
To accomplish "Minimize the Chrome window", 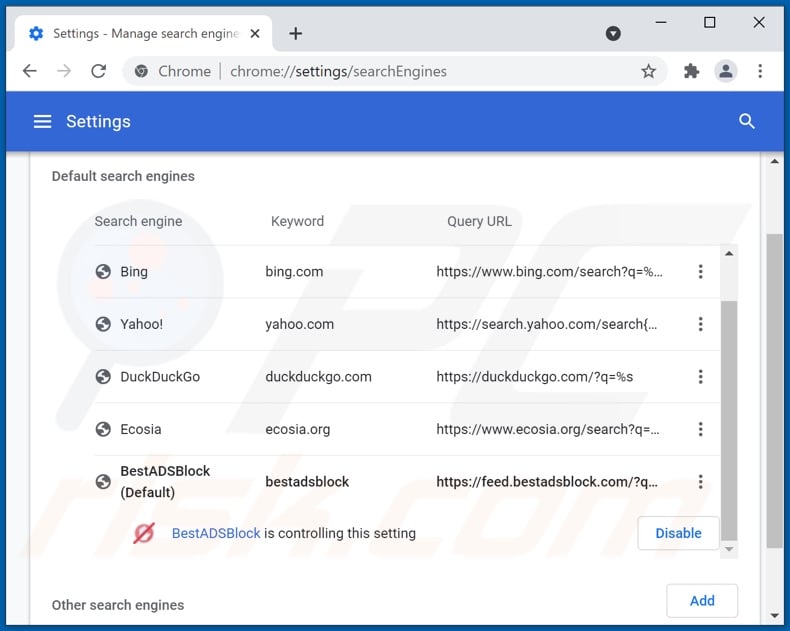I will tap(661, 22).
